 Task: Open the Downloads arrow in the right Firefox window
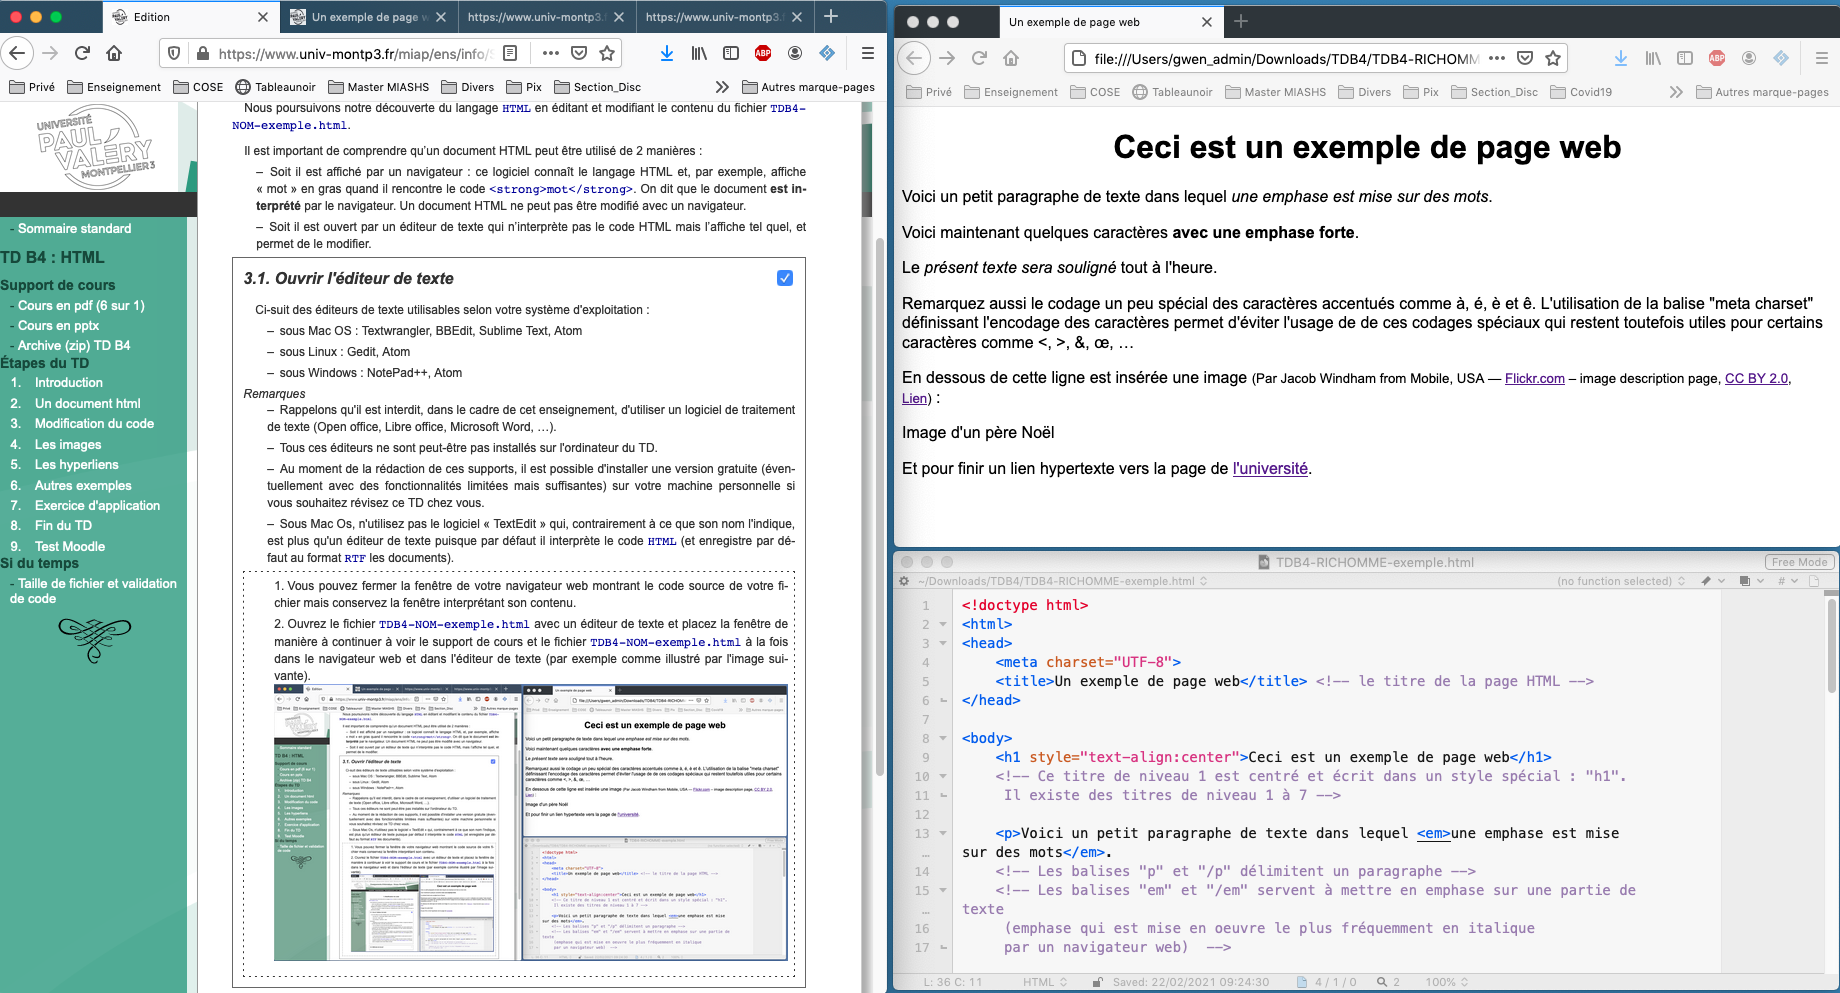[1621, 58]
